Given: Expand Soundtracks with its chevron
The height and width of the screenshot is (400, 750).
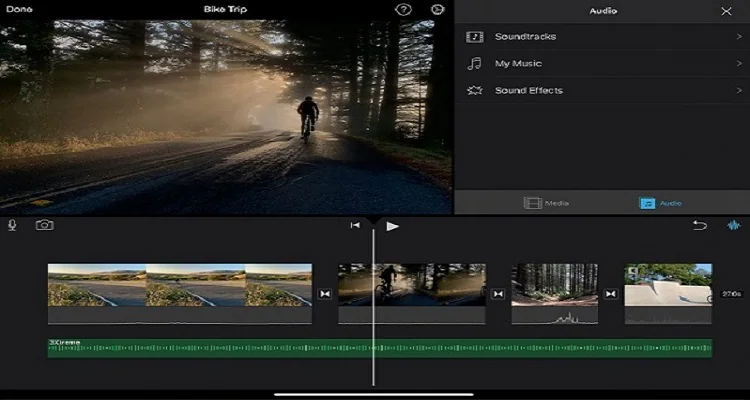Looking at the screenshot, I should (x=739, y=36).
